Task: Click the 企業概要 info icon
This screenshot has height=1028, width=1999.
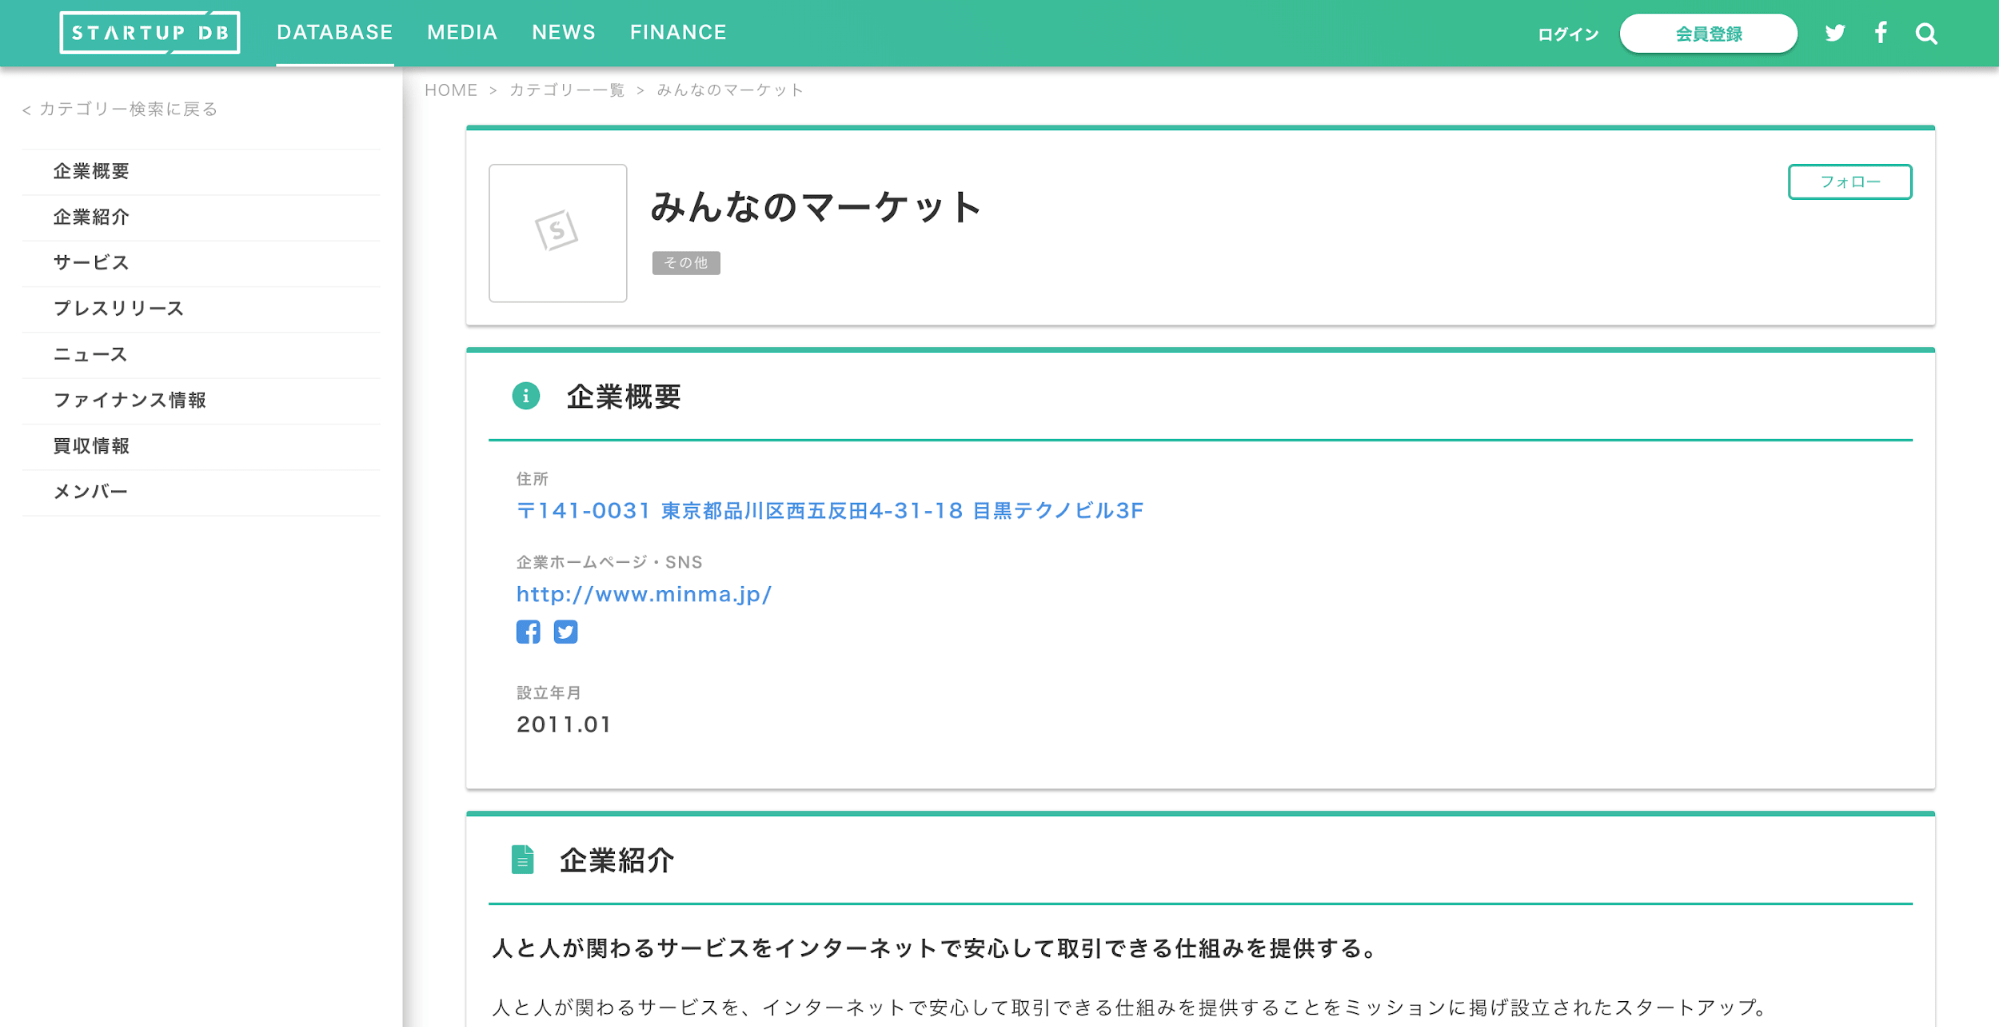Action: (526, 396)
